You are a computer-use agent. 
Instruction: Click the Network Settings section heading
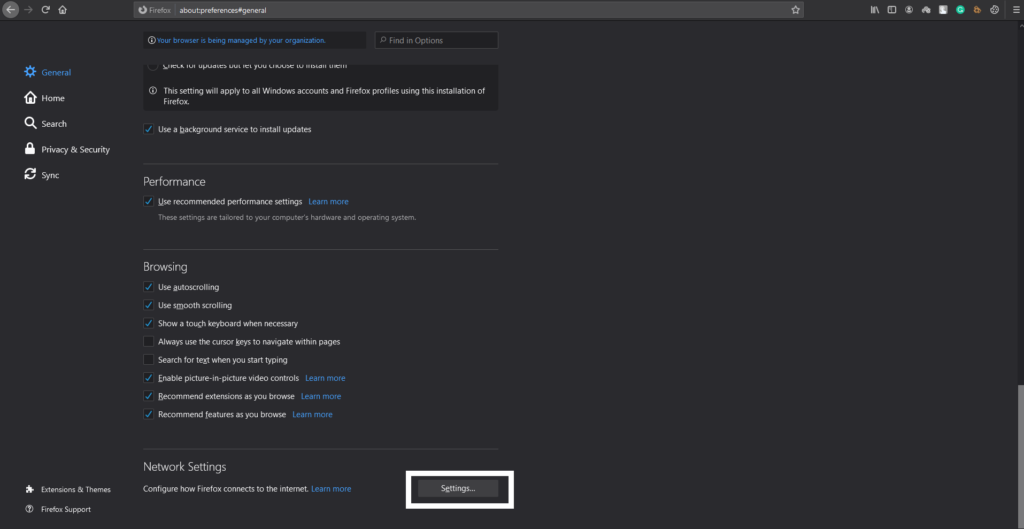click(185, 467)
